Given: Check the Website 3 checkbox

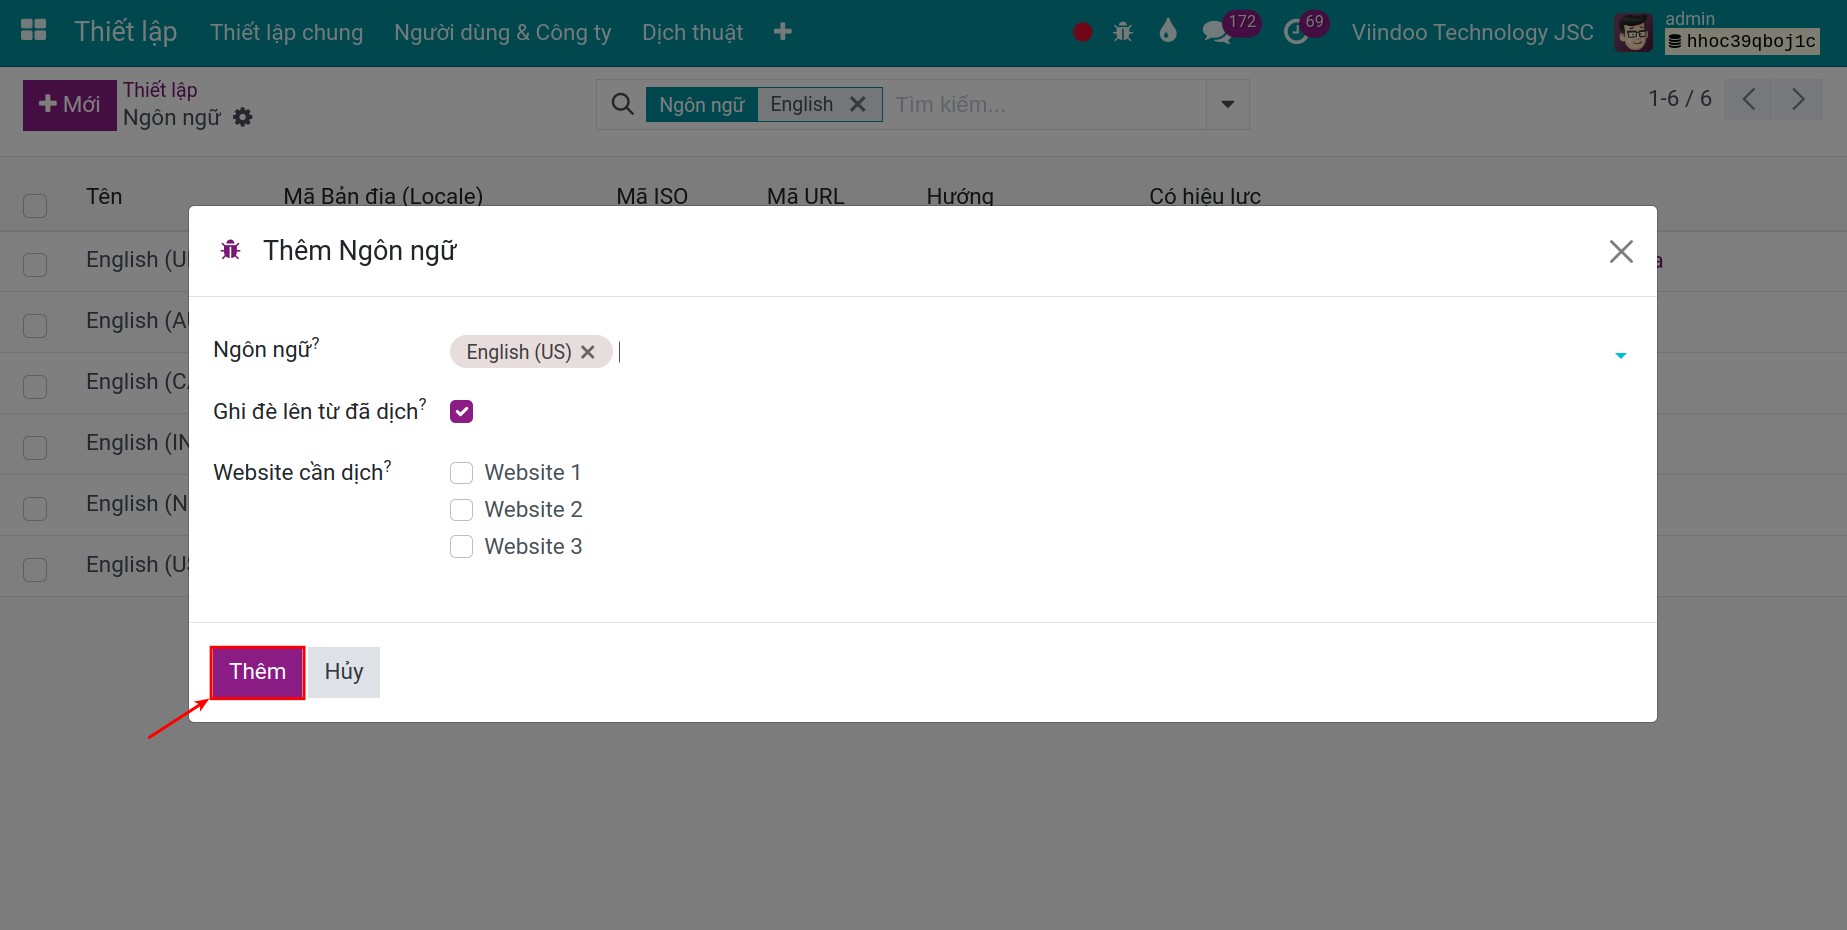Looking at the screenshot, I should tap(461, 547).
